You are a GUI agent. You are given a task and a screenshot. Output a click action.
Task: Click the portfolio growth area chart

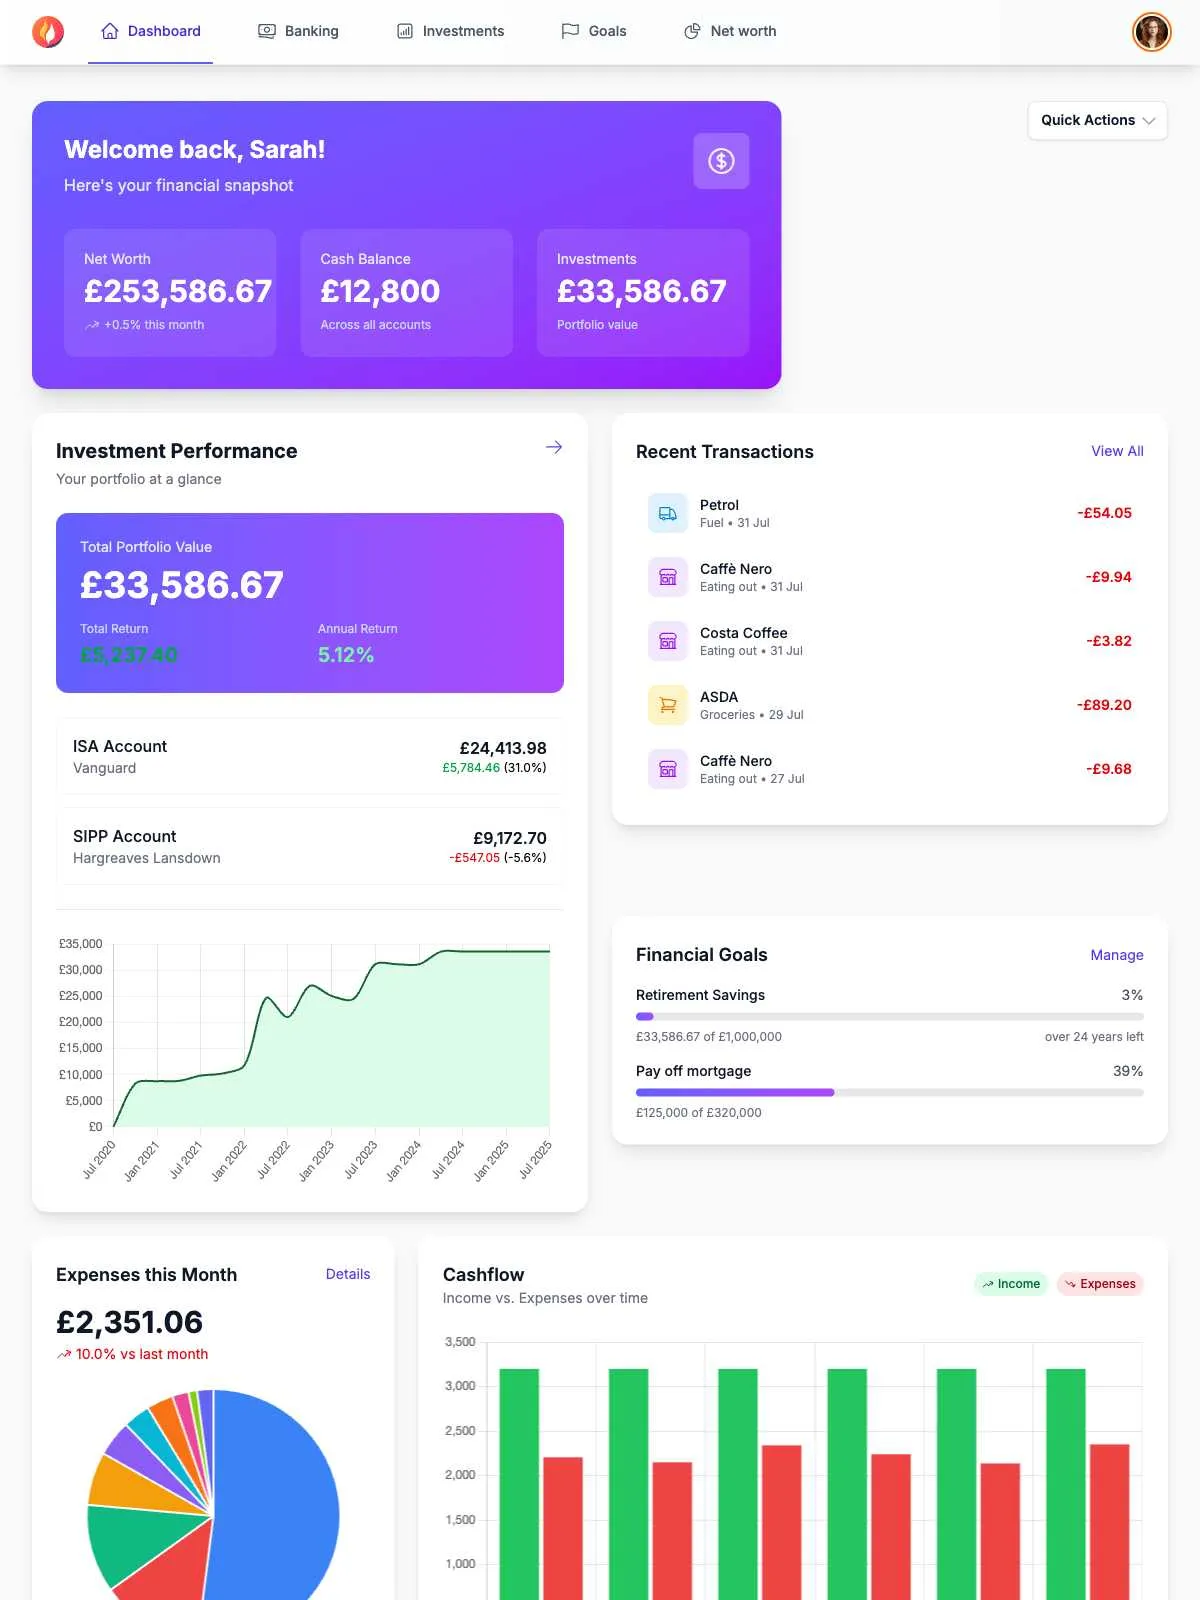pos(331,1035)
